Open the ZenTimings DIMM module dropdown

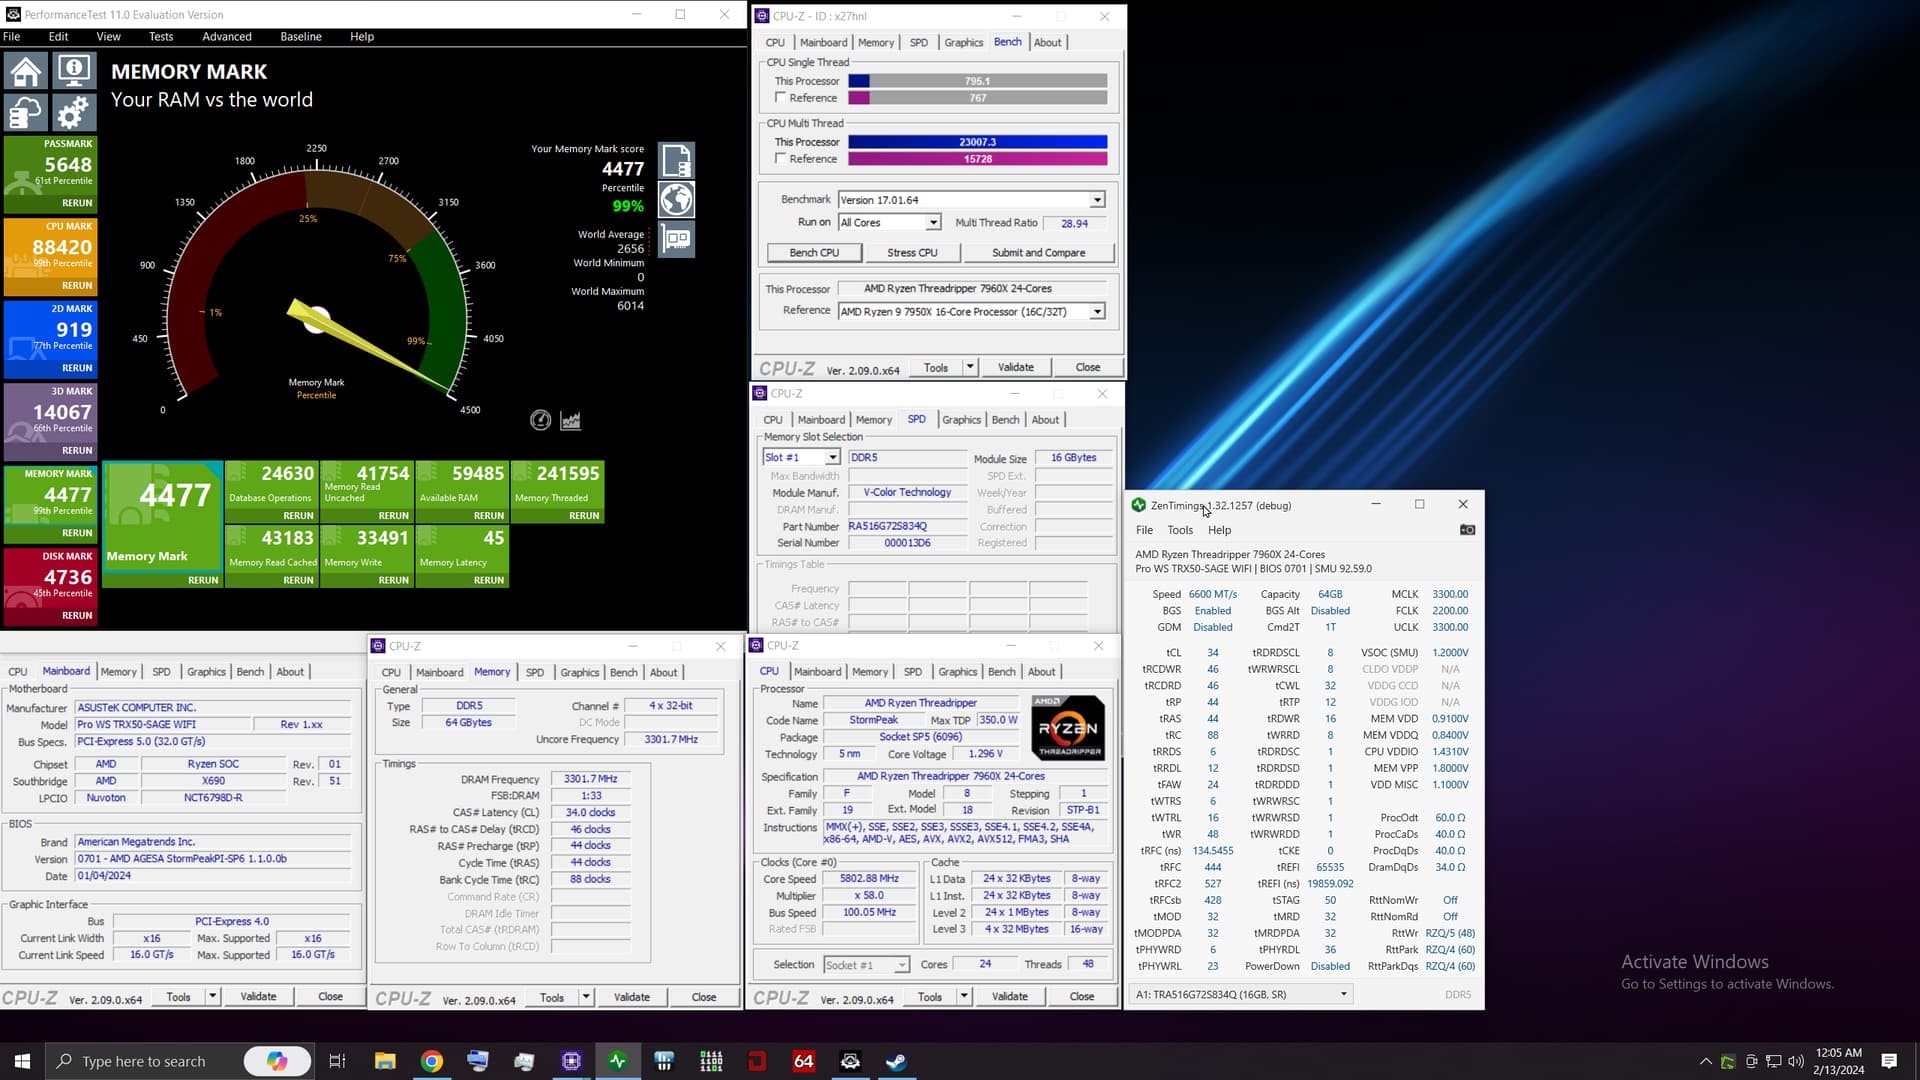pos(1343,994)
